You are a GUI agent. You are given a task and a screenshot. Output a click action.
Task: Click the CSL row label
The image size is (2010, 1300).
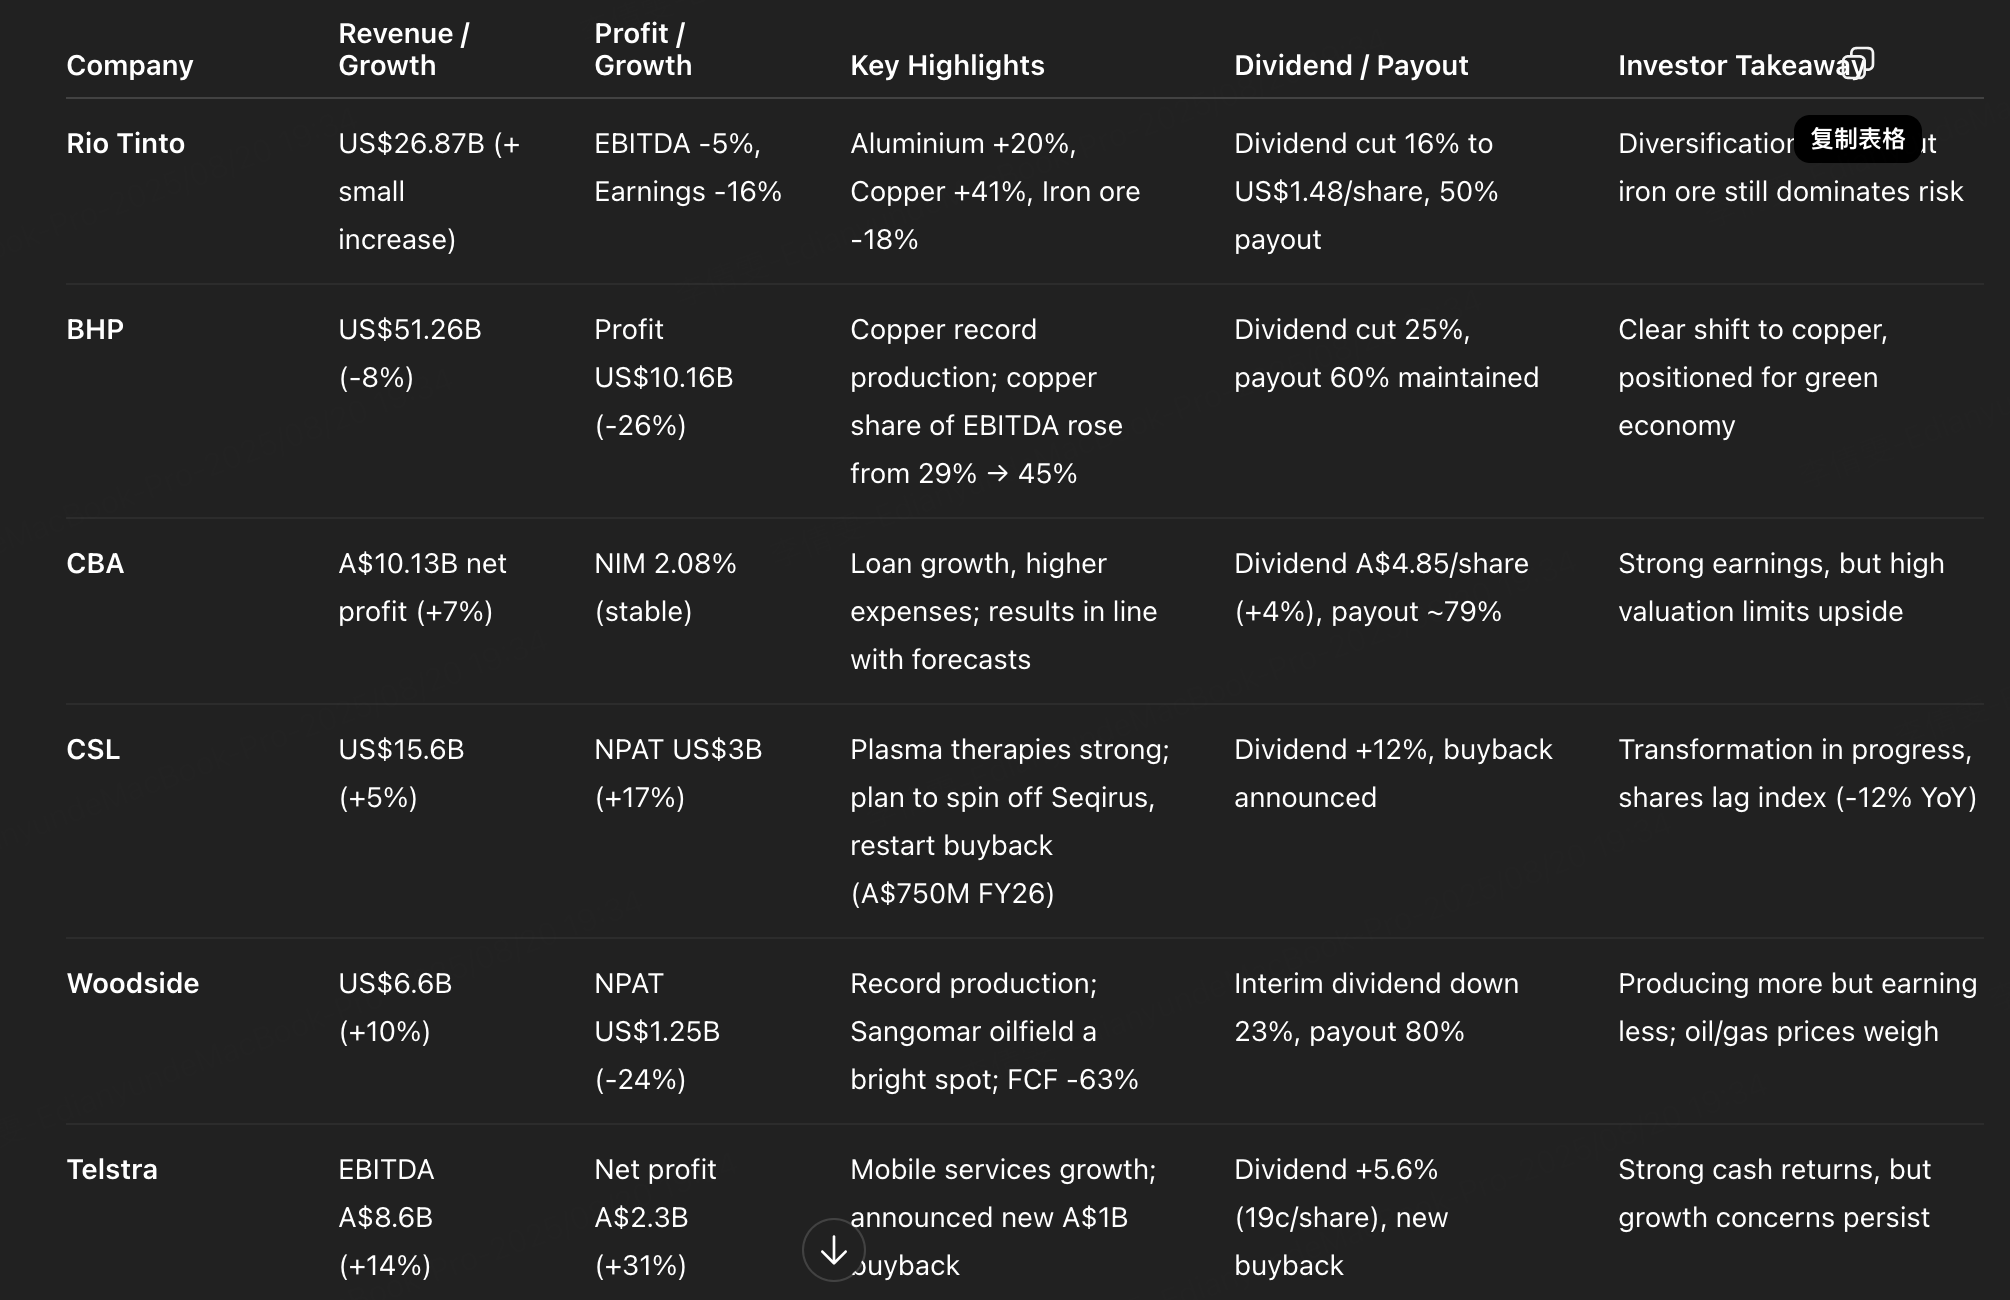coord(93,750)
